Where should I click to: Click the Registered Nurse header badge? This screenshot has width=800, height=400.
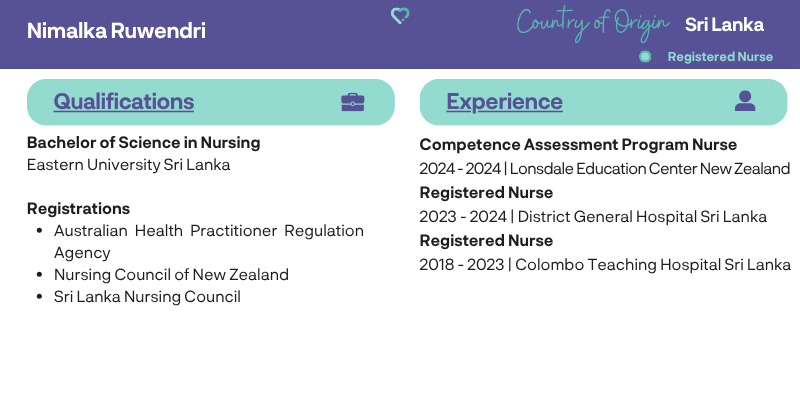click(720, 57)
